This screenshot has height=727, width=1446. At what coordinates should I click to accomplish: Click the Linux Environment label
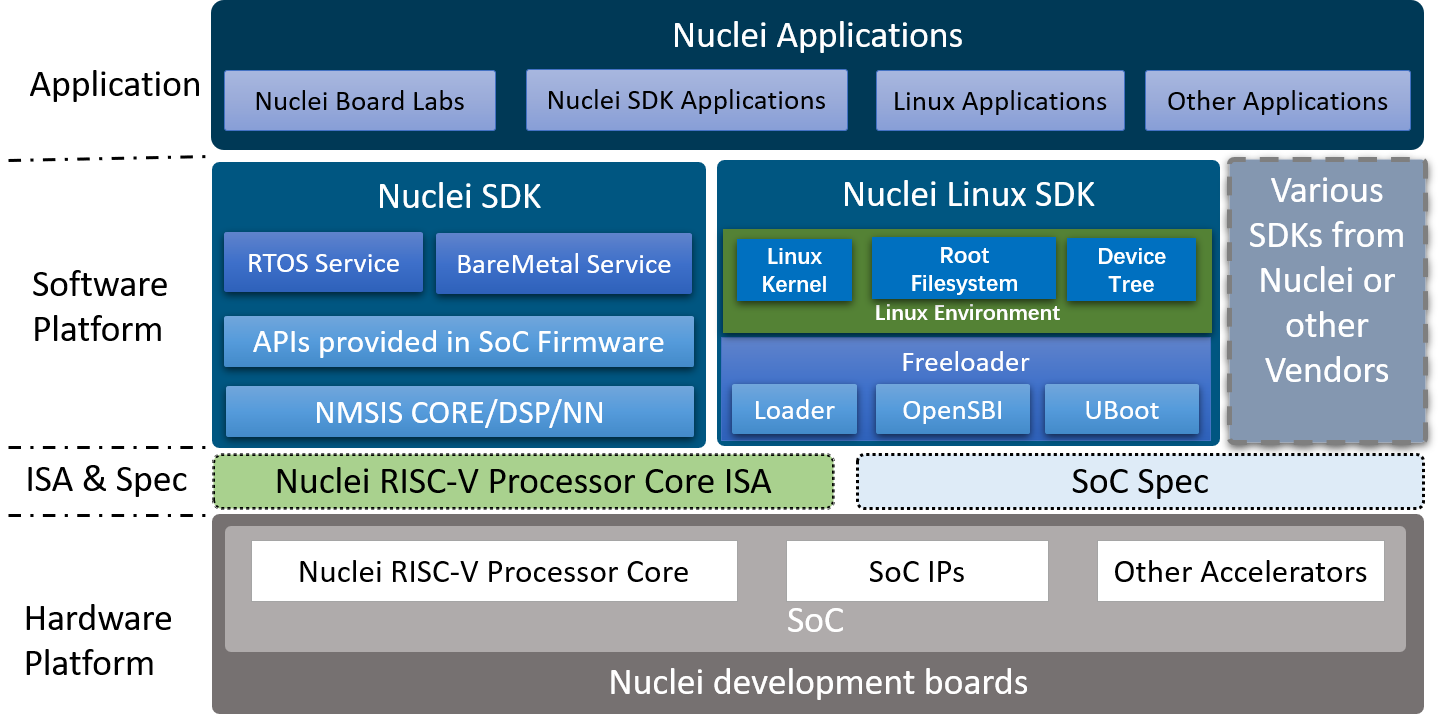tap(967, 313)
